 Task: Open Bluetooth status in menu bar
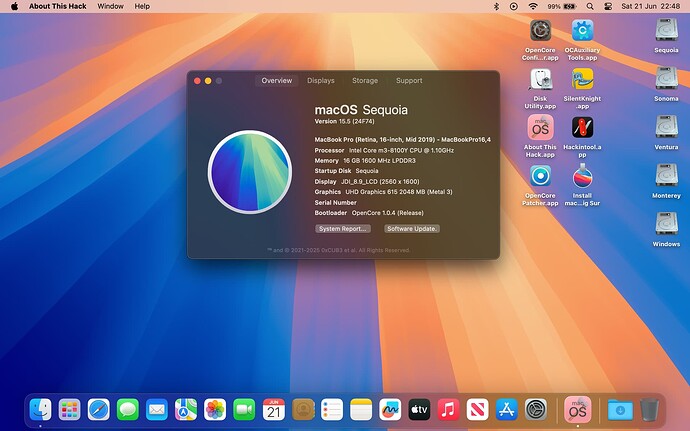(x=496, y=6)
